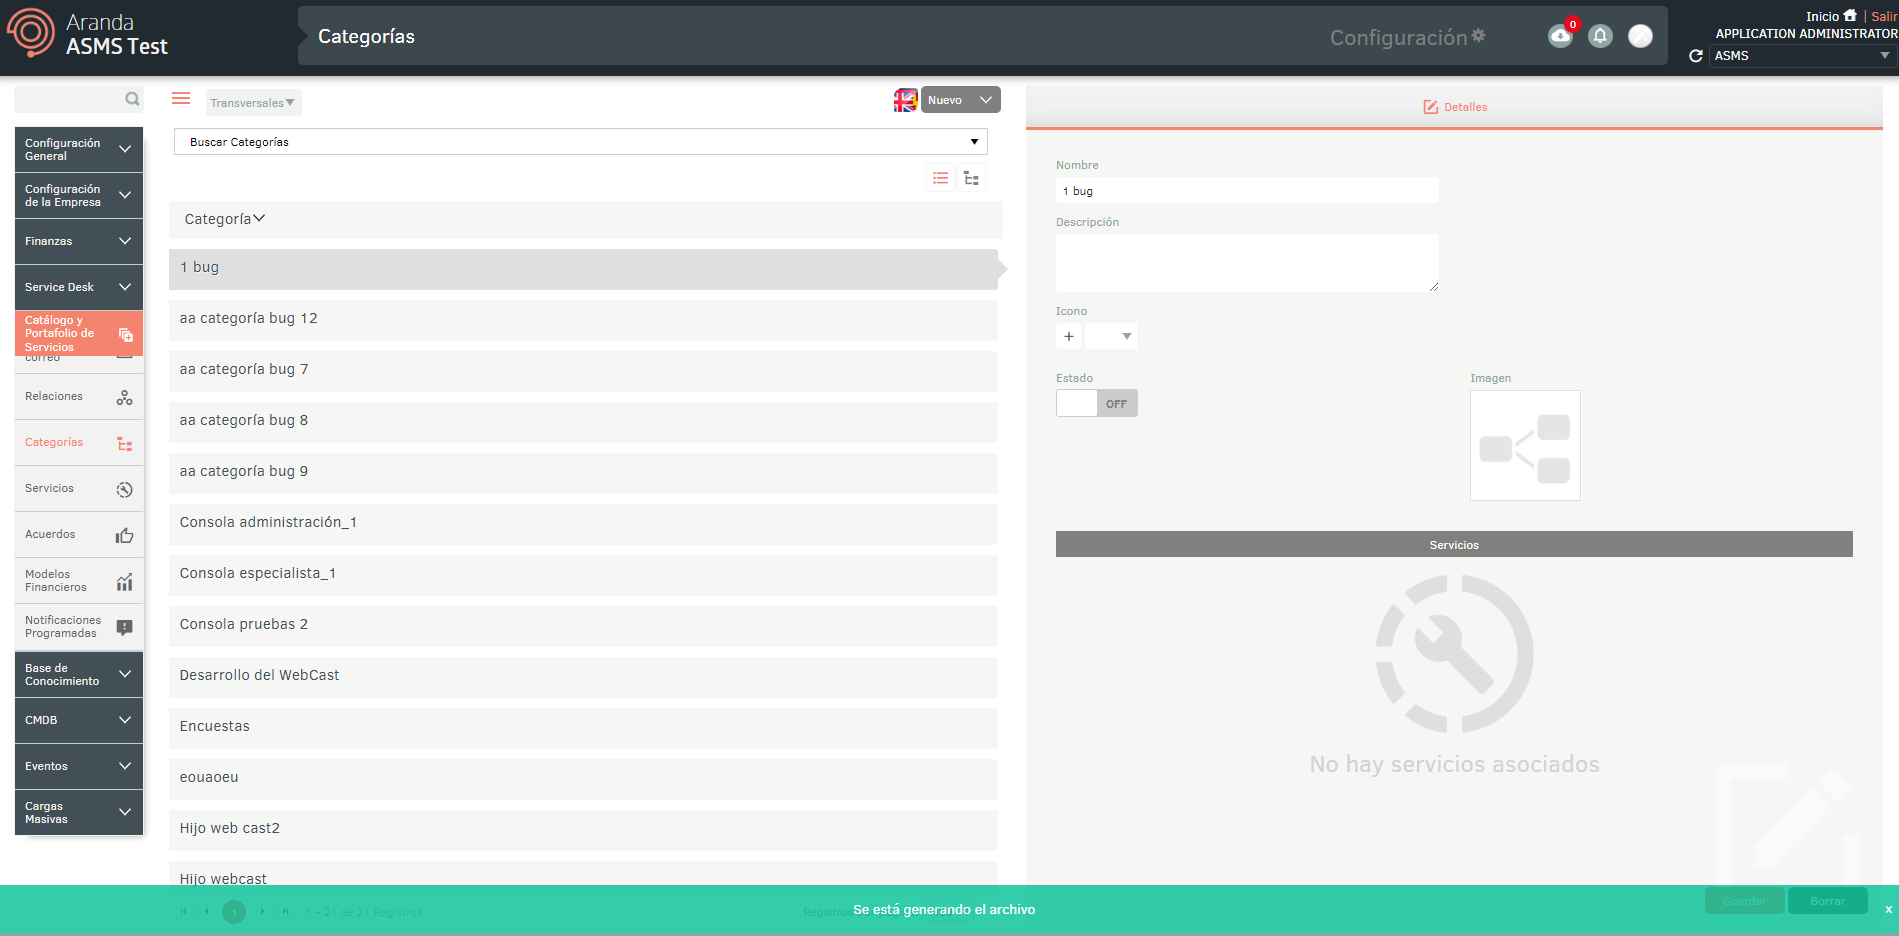Click the sidebar search magnifier icon
This screenshot has width=1899, height=936.
coord(132,99)
